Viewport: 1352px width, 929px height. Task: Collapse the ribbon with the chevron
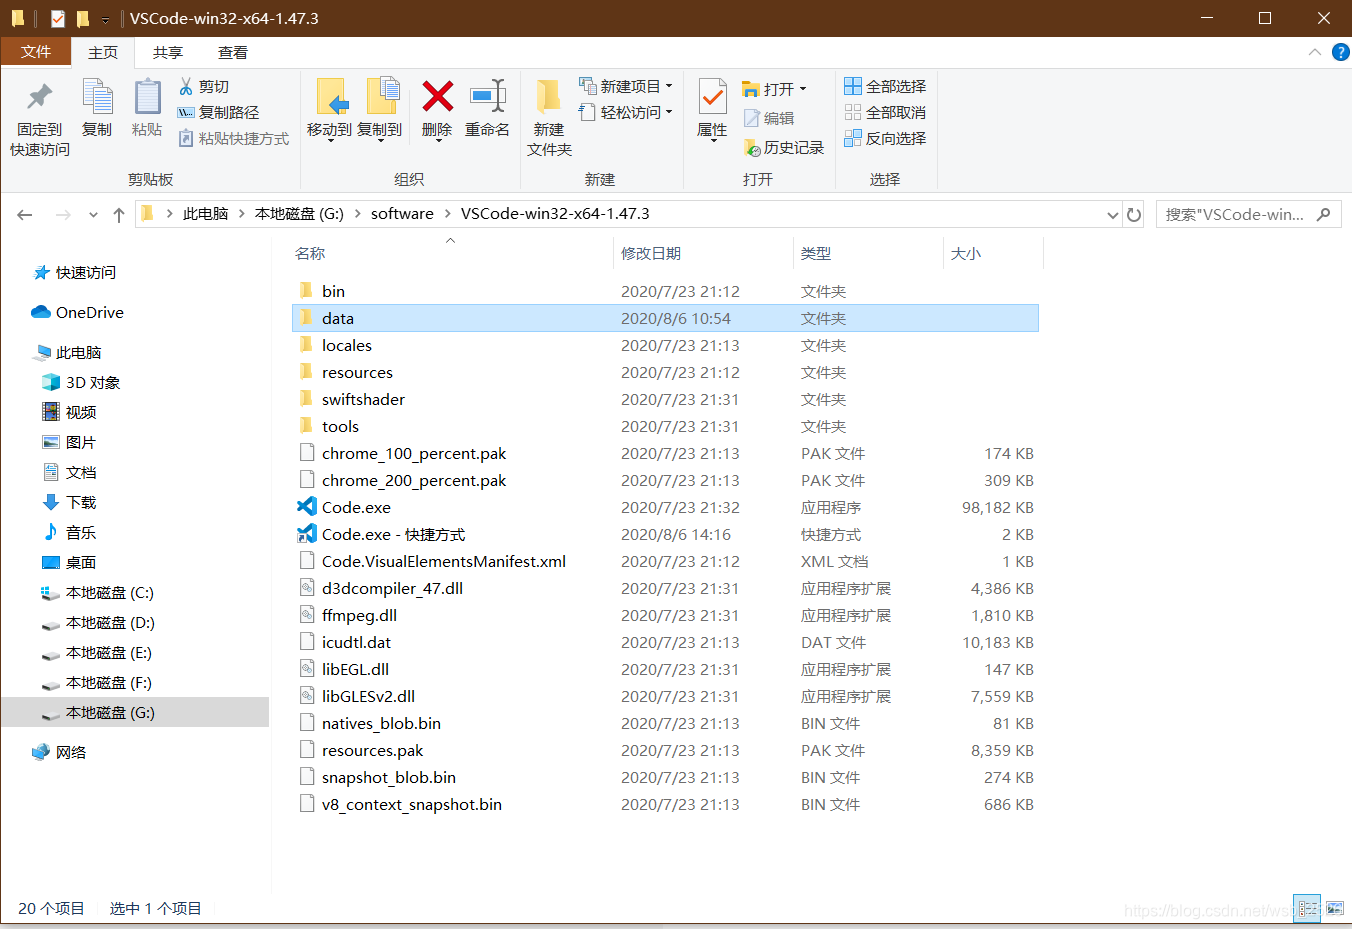1315,52
